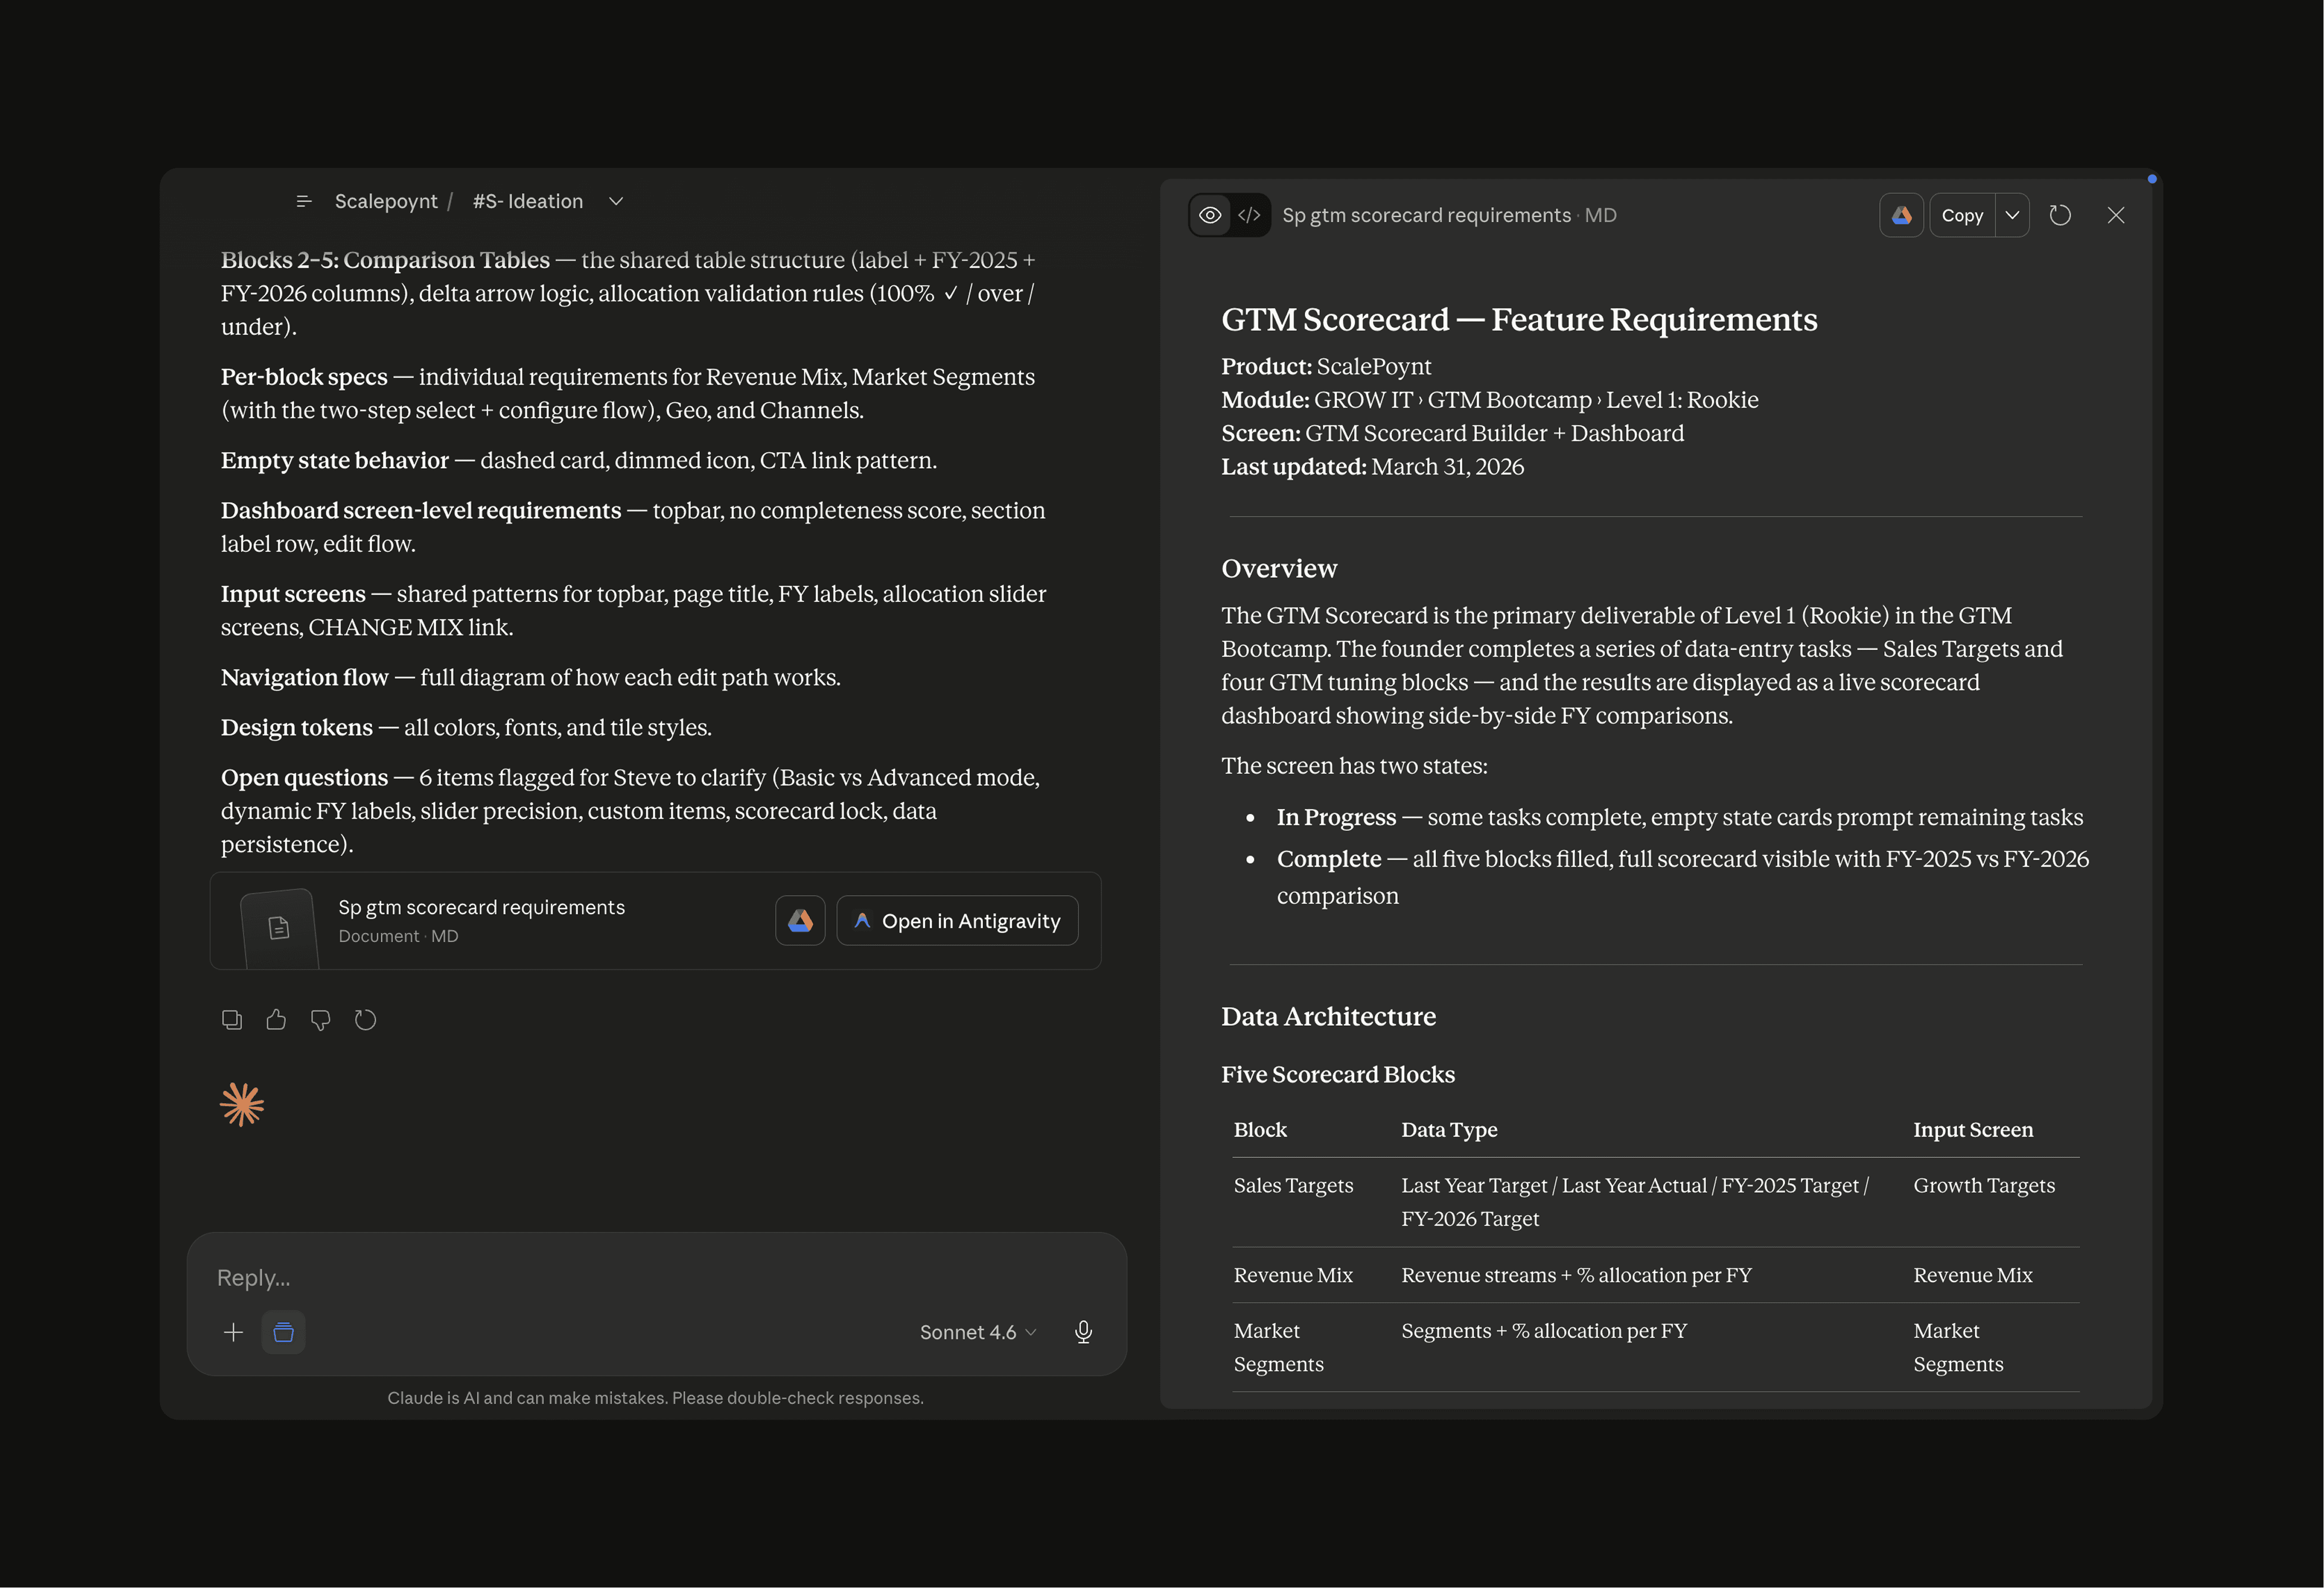Retry the response with the regenerate icon
The width and height of the screenshot is (2324, 1588).
pyautogui.click(x=365, y=1020)
